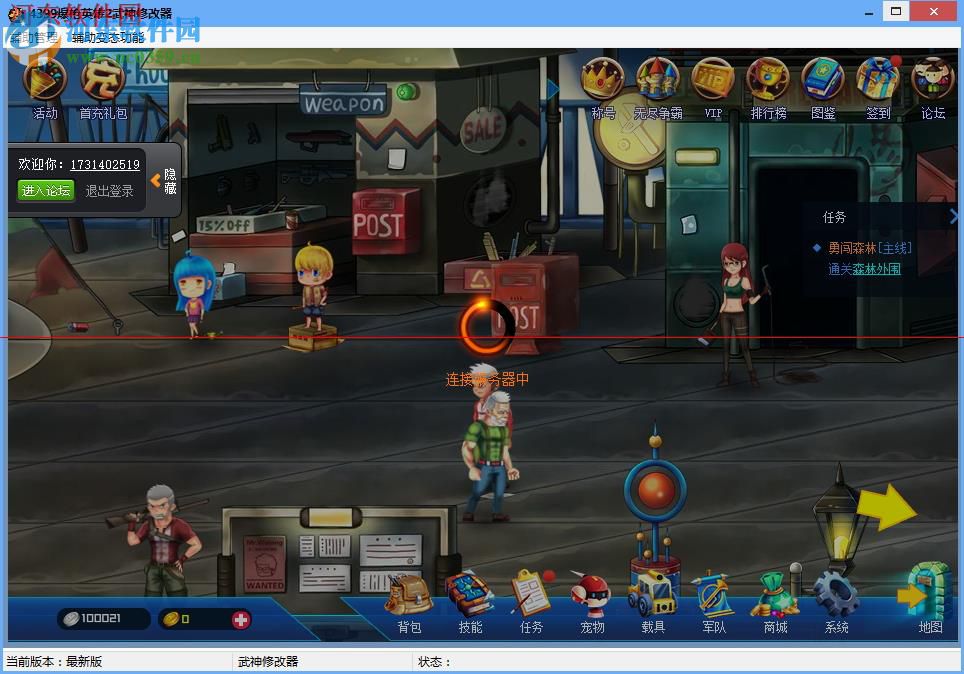Open the 地图 map door icon
This screenshot has width=964, height=674.
coord(928,598)
